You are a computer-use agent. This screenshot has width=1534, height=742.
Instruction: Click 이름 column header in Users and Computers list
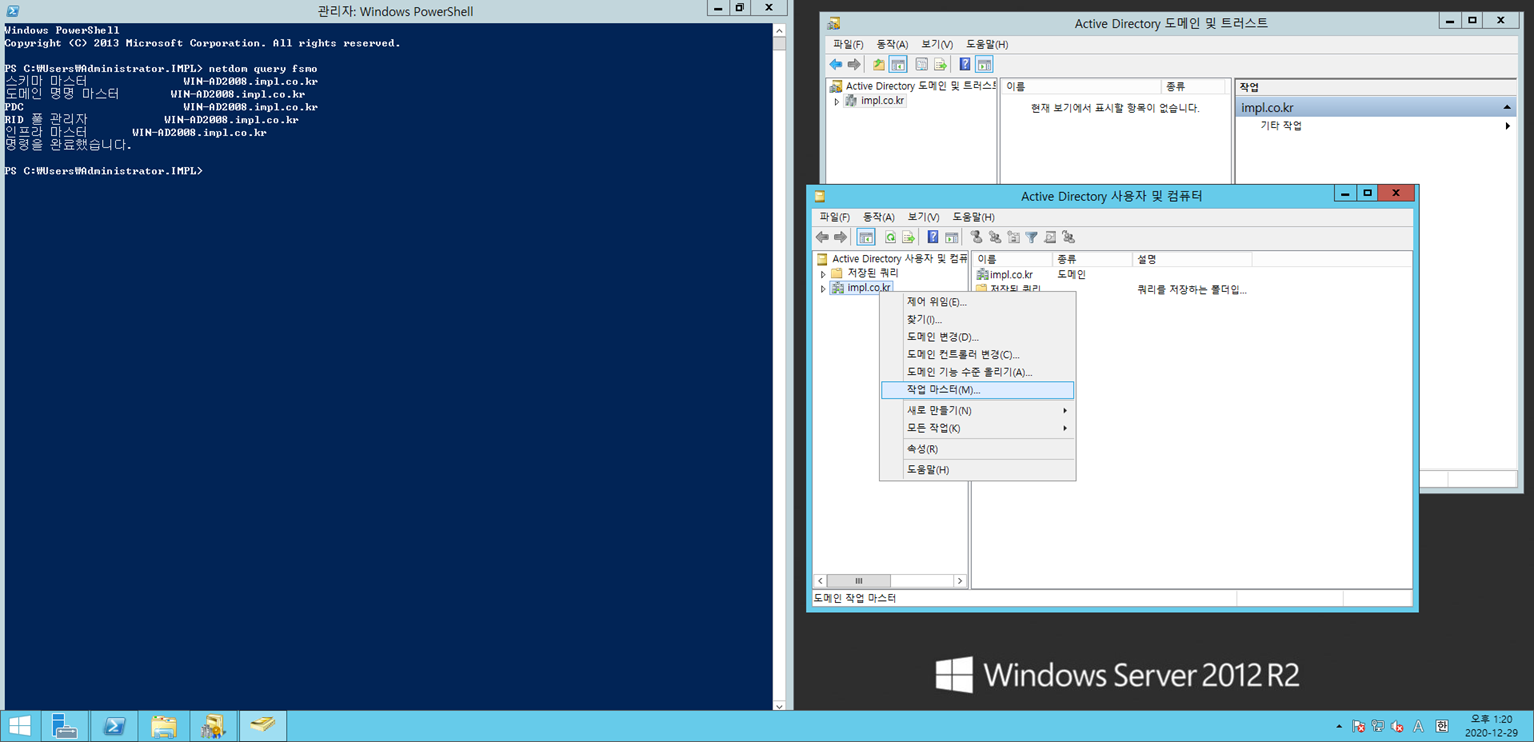tap(1012, 259)
